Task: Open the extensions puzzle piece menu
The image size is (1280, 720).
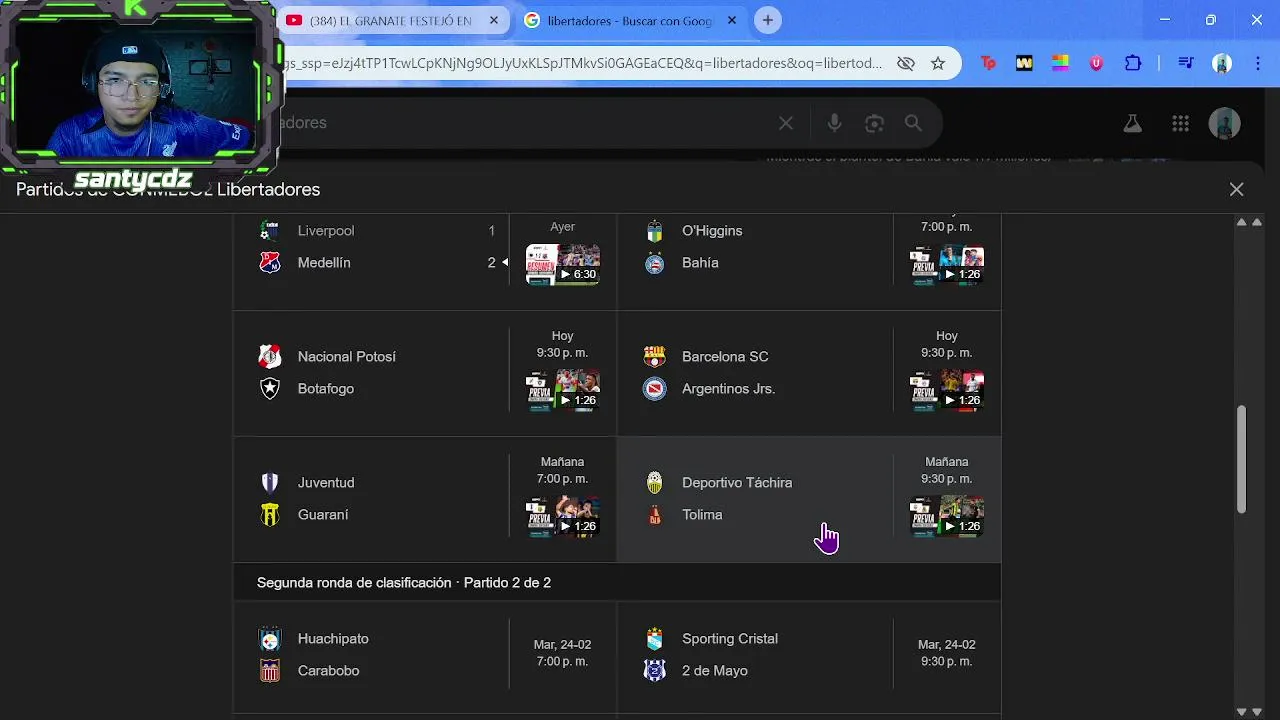Action: click(x=1133, y=63)
